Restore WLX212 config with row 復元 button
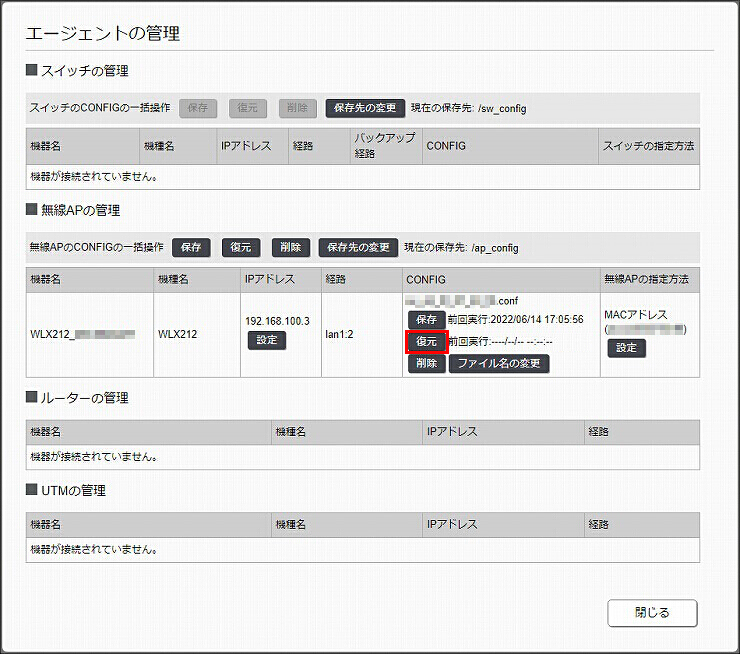 pyautogui.click(x=427, y=342)
